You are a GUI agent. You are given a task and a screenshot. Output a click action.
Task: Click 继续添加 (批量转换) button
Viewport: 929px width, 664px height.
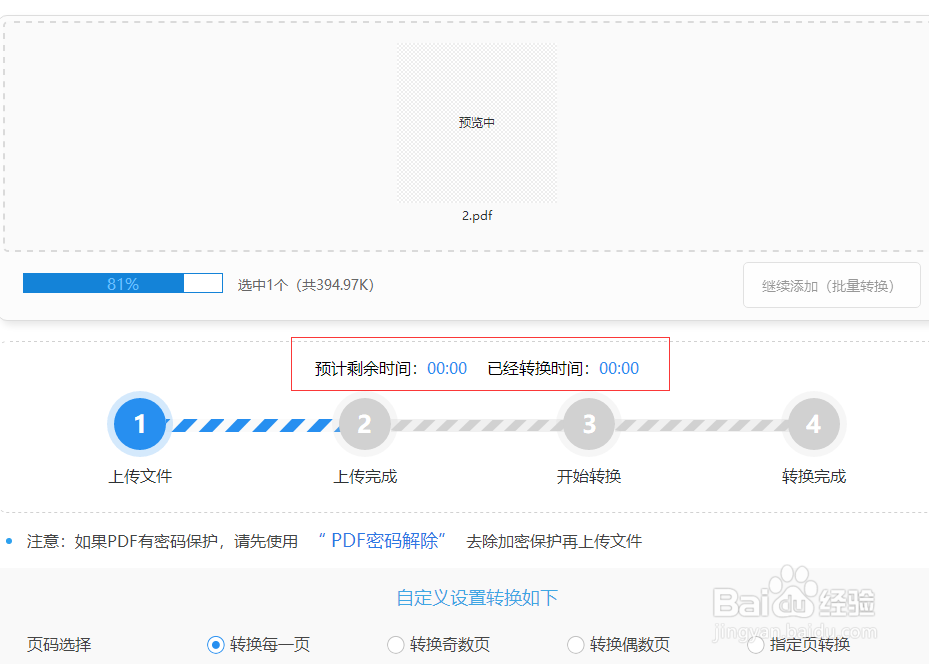(x=831, y=284)
